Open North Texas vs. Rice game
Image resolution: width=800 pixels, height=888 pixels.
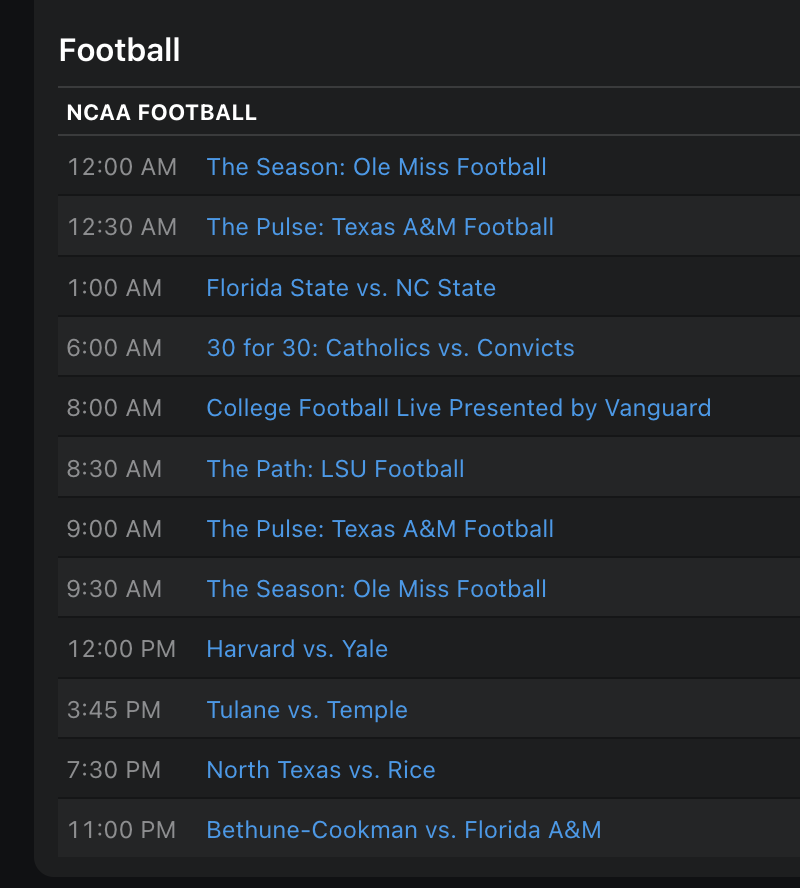click(321, 770)
